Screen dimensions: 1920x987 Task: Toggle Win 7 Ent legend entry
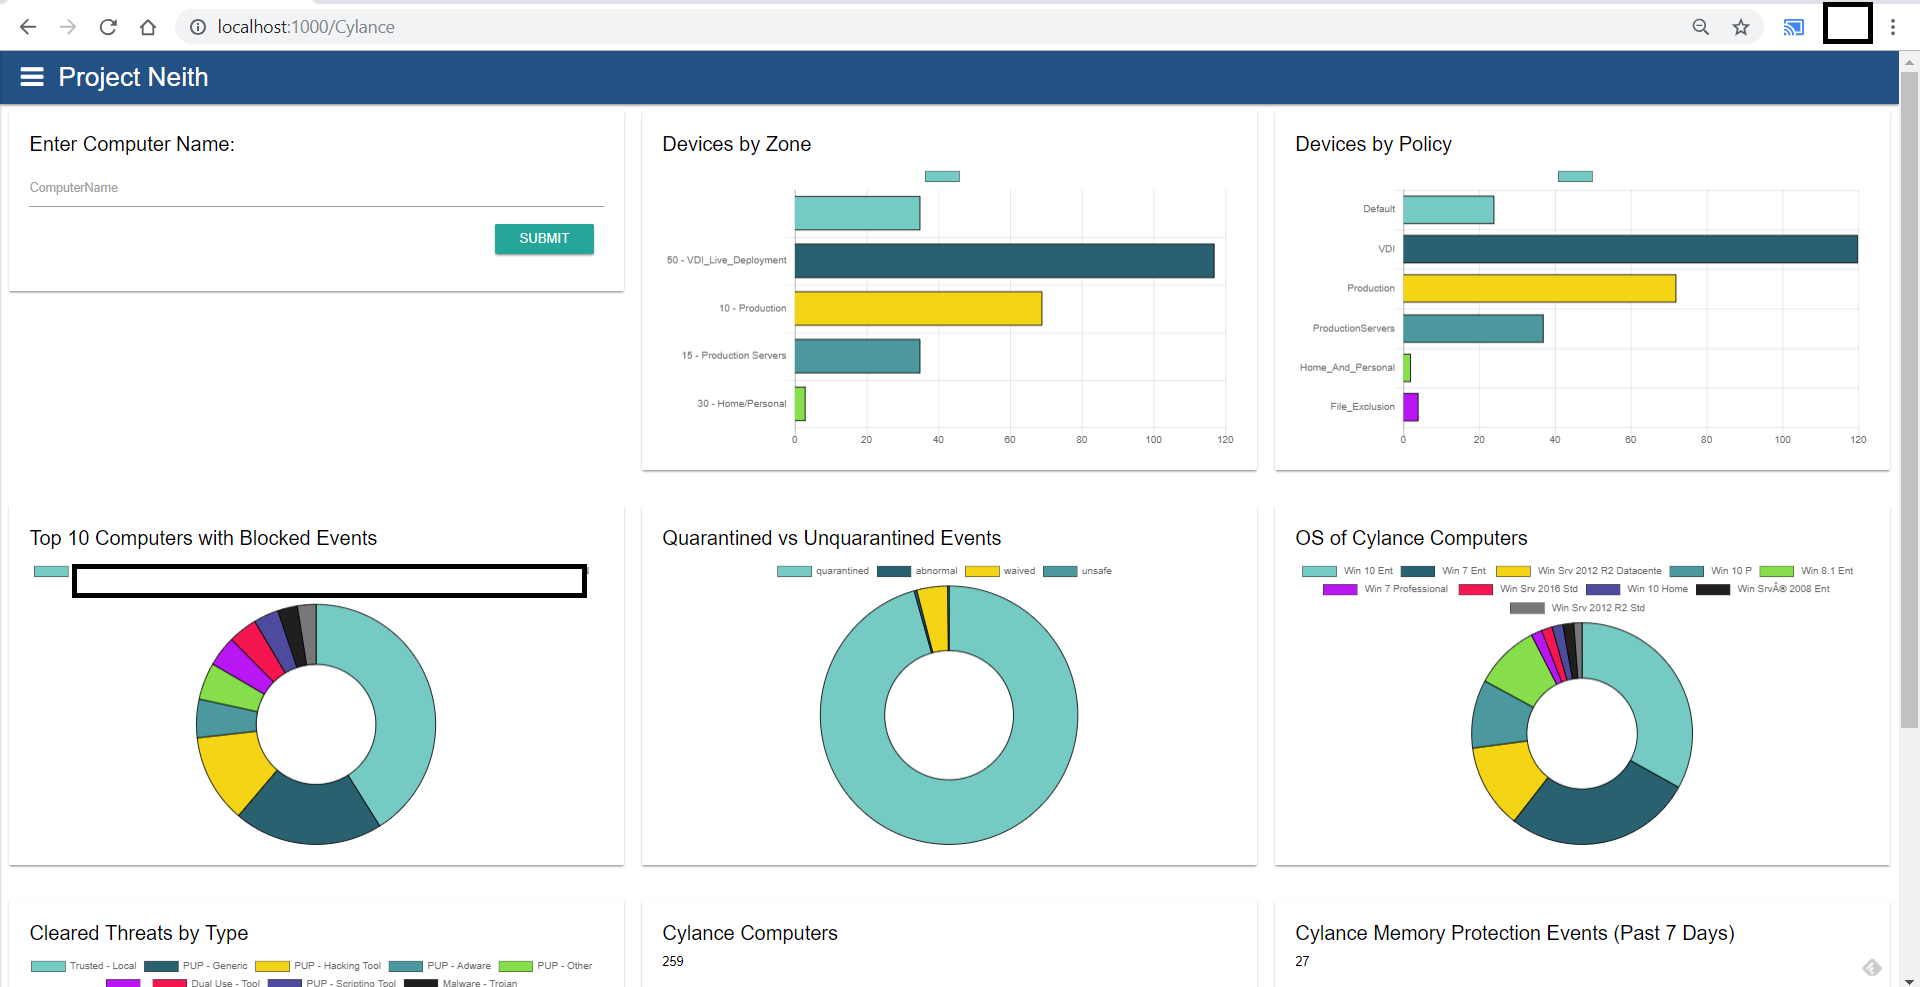pyautogui.click(x=1443, y=571)
